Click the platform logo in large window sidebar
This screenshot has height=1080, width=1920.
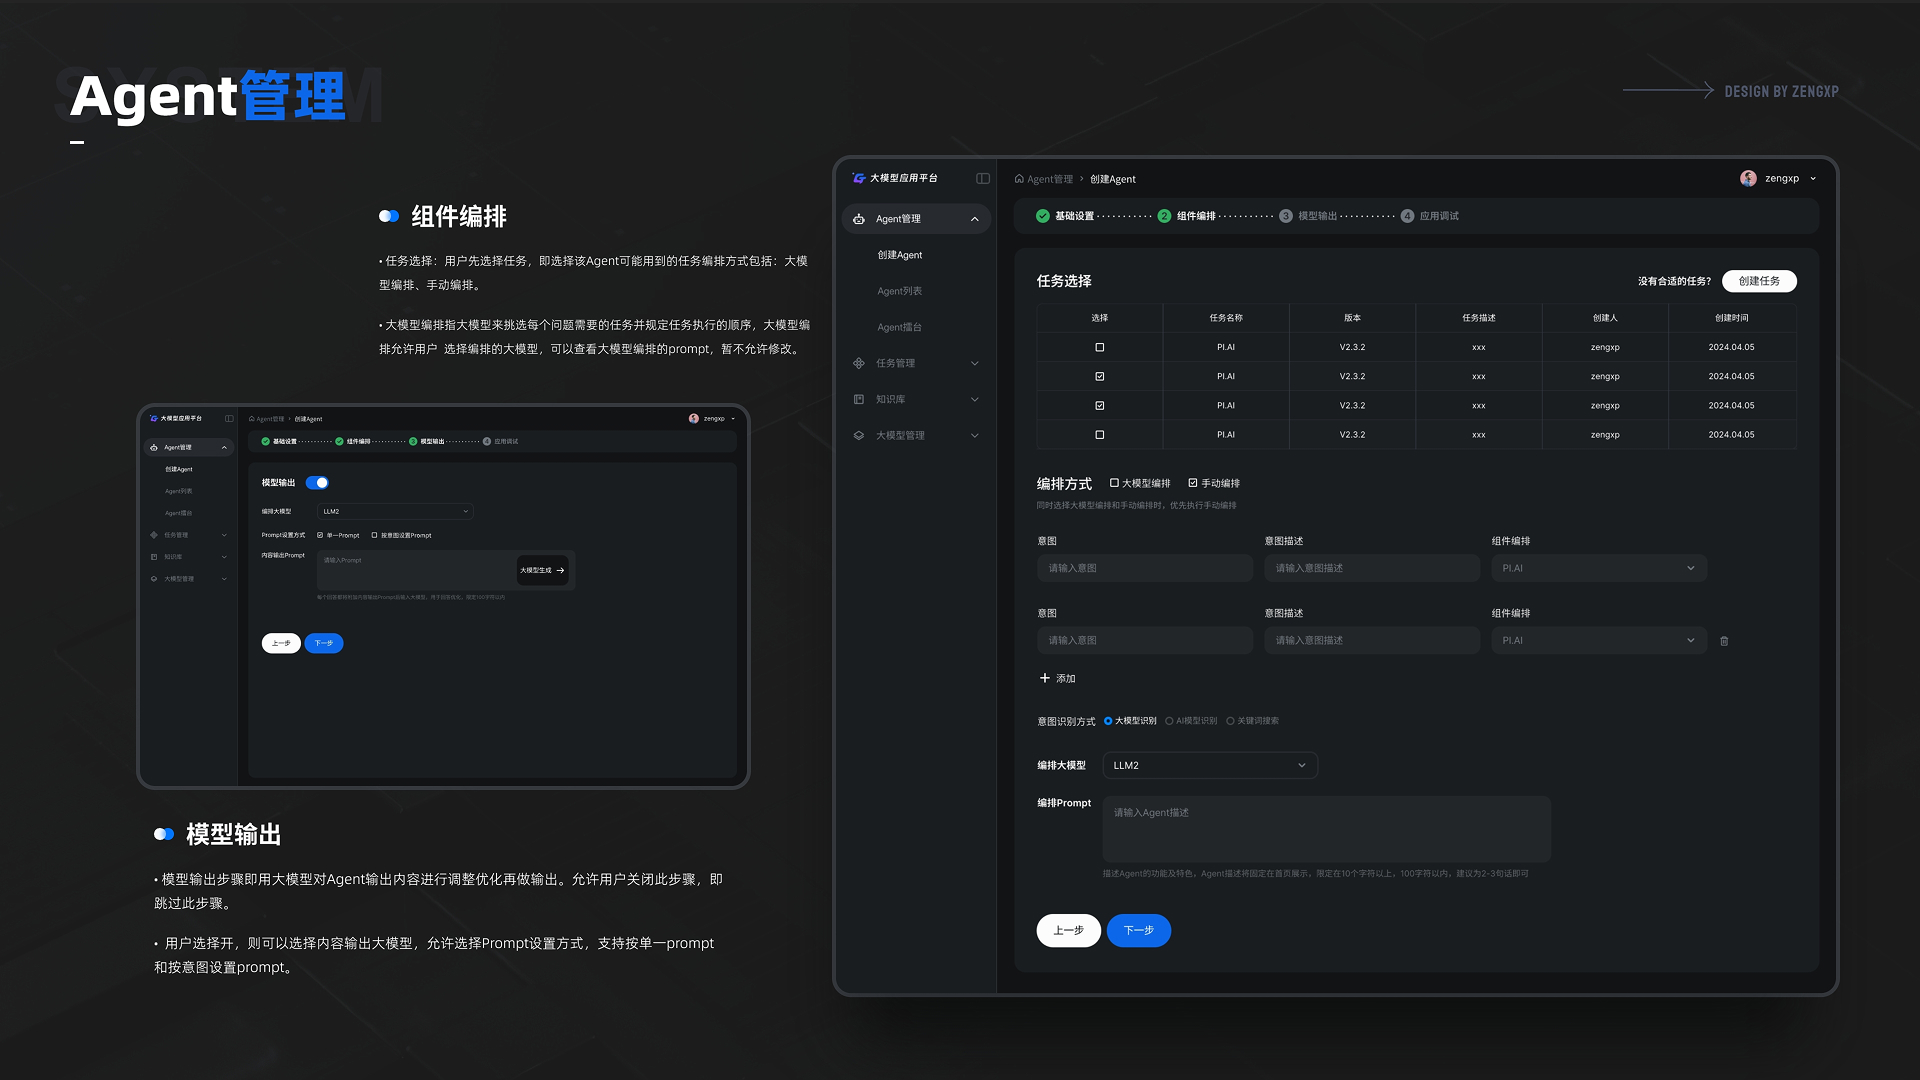pyautogui.click(x=858, y=178)
